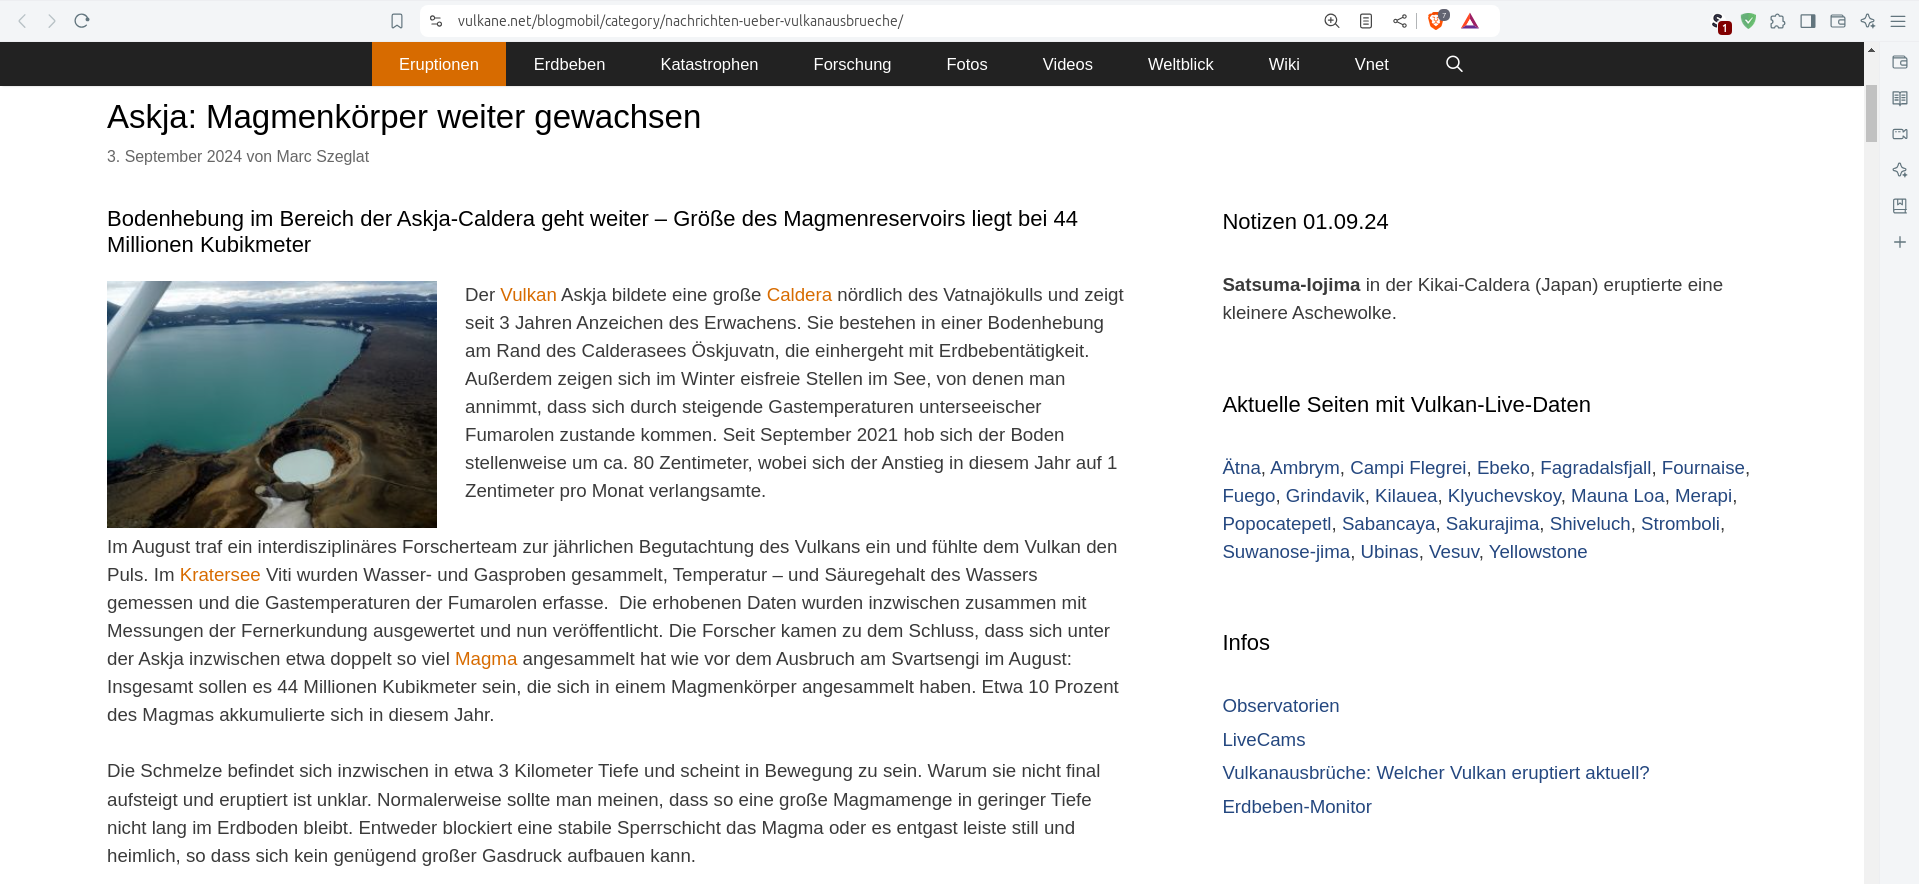Reload the current page
This screenshot has width=1919, height=884.
[x=82, y=21]
